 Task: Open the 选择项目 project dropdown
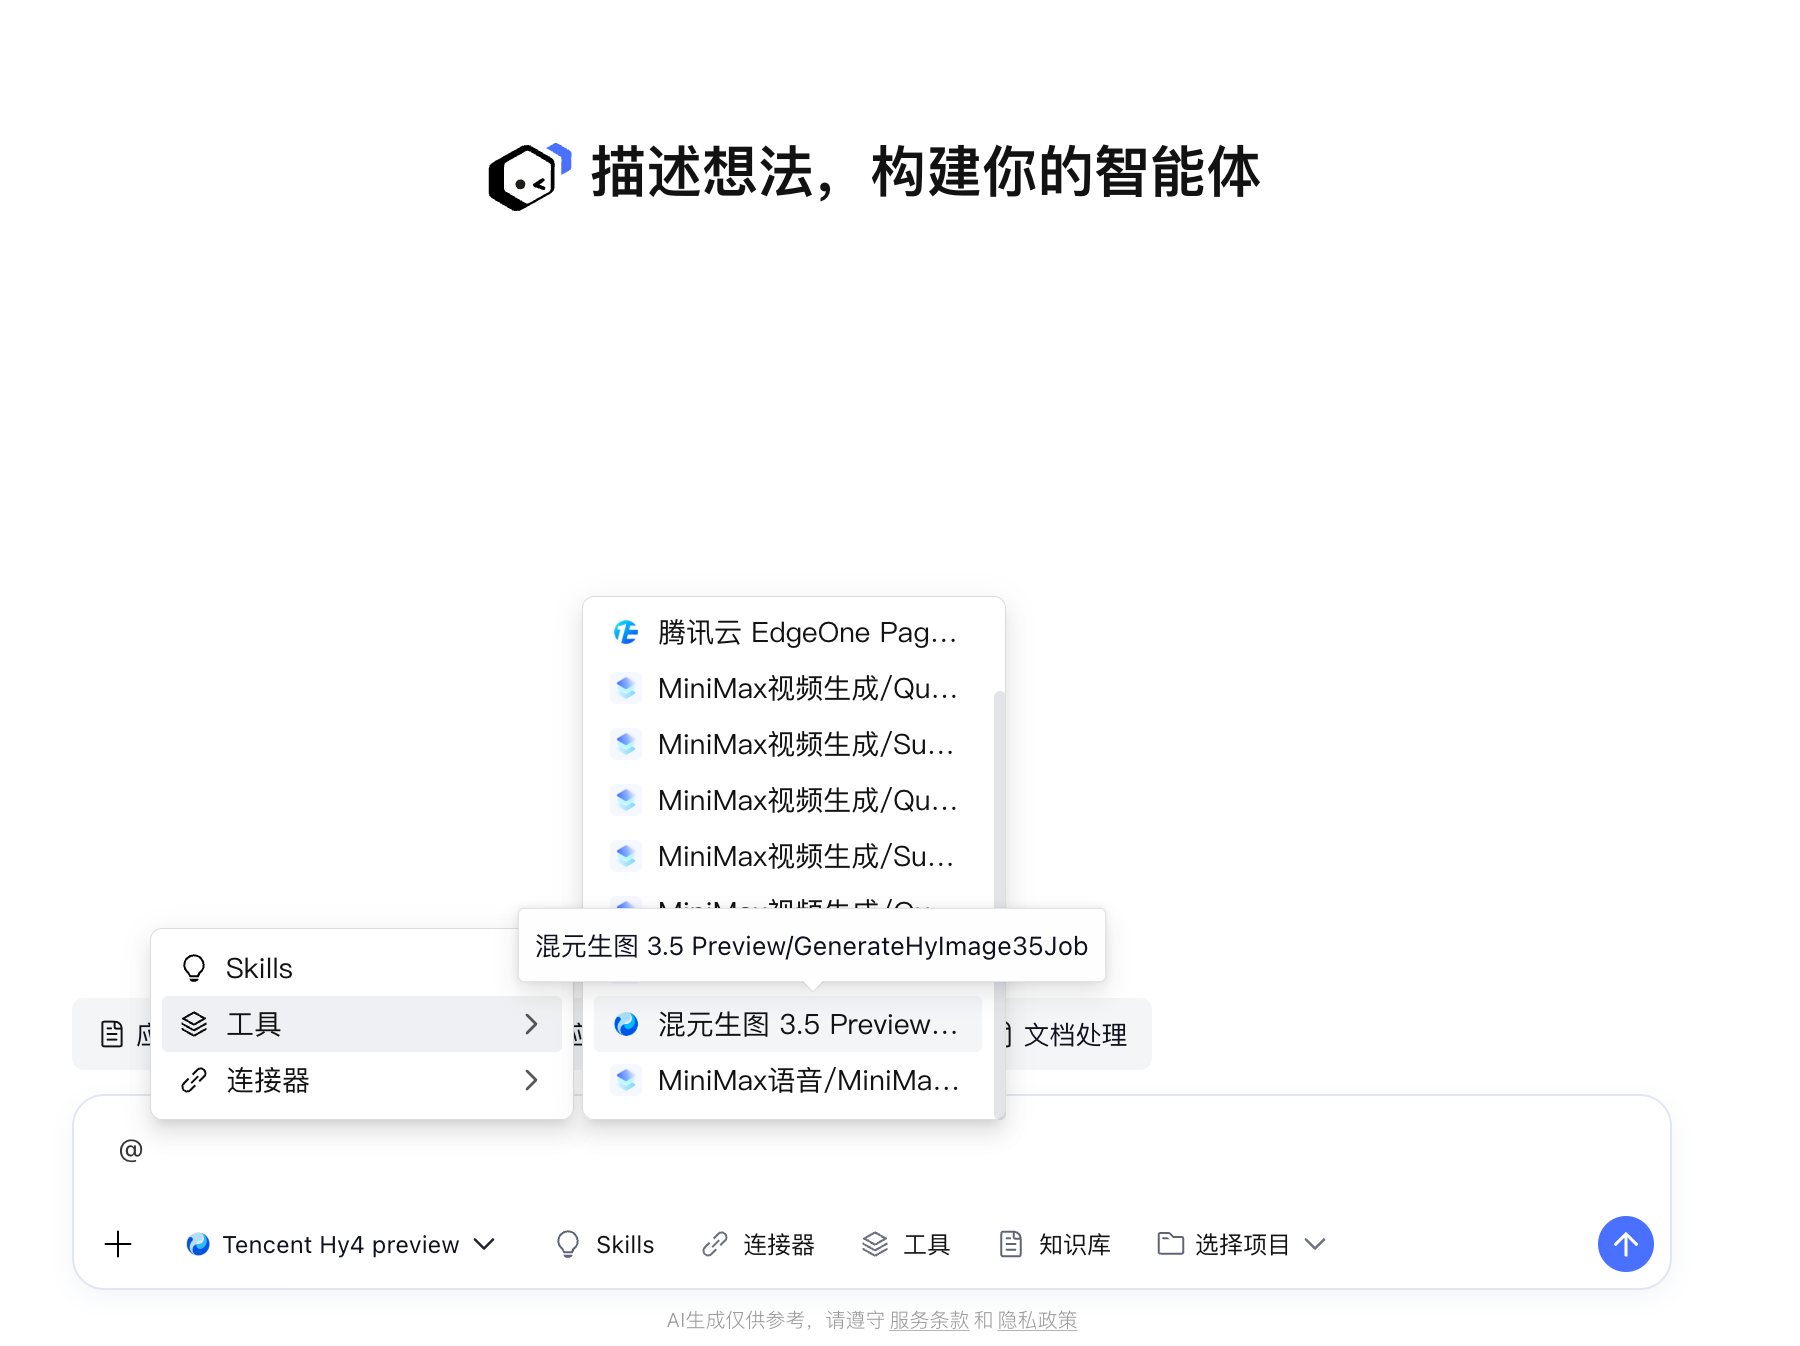click(x=1241, y=1244)
